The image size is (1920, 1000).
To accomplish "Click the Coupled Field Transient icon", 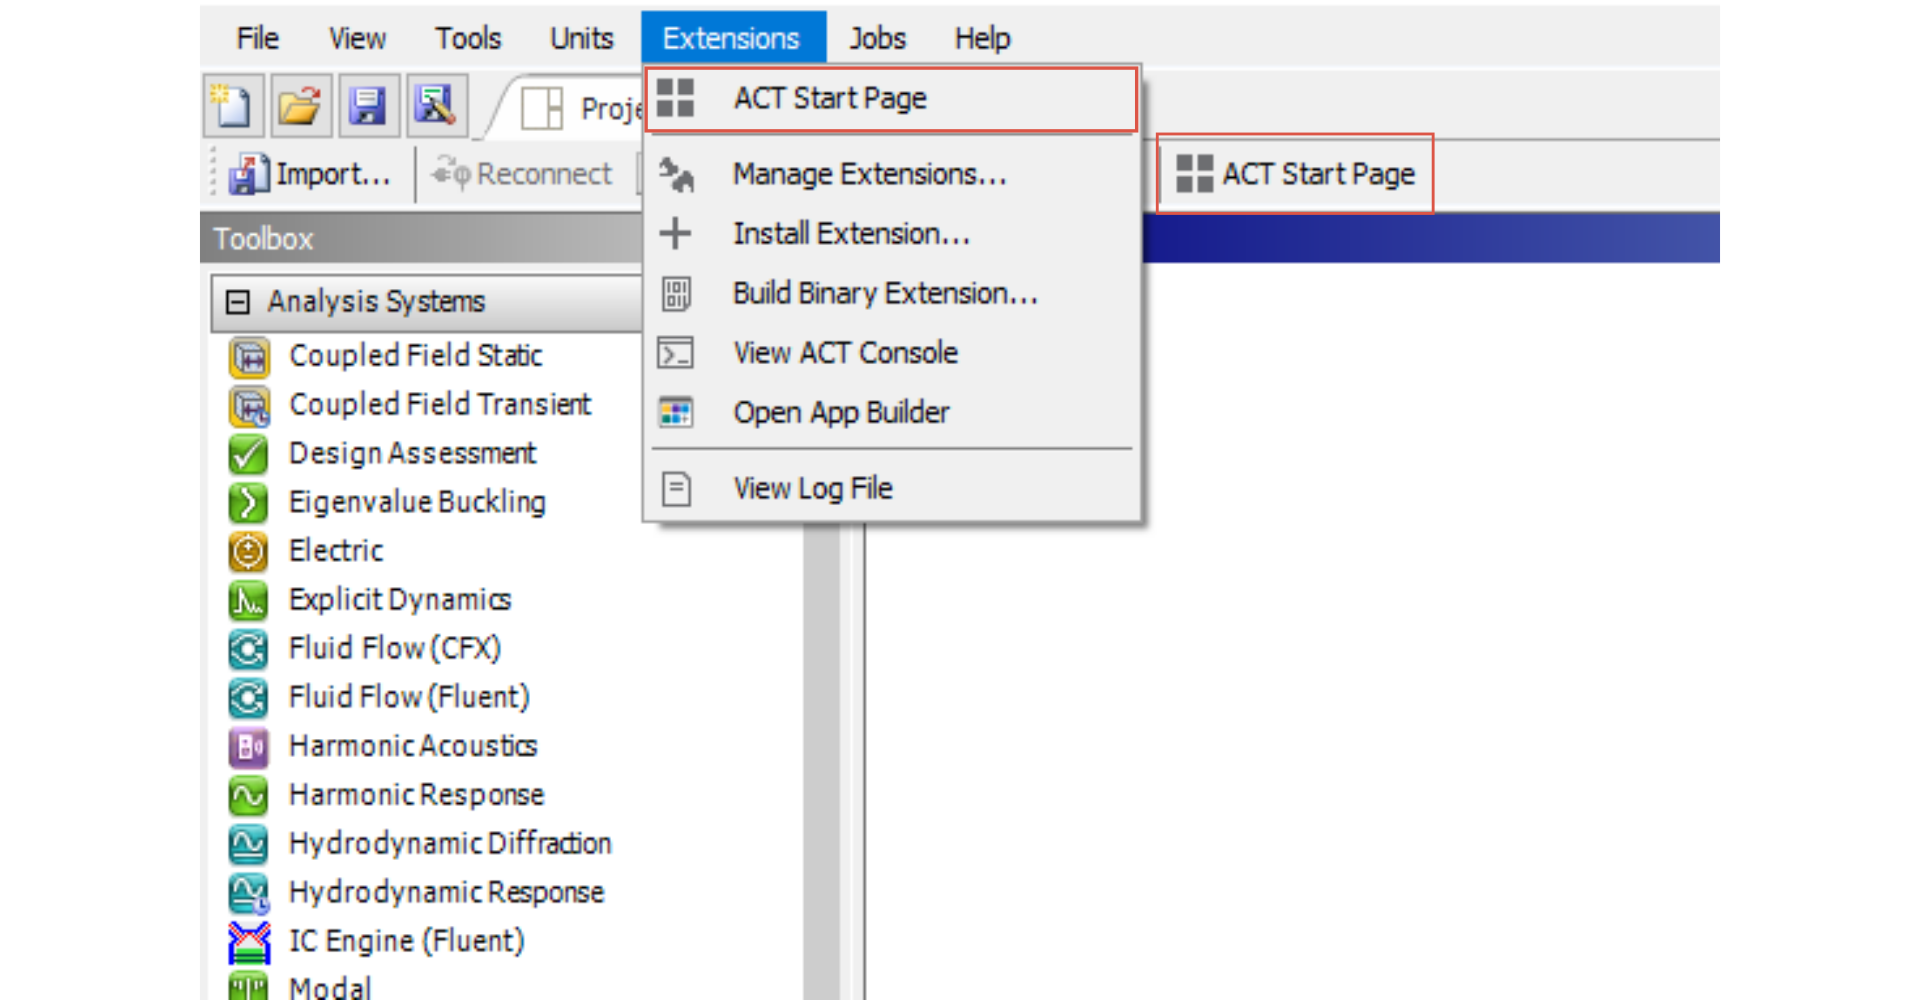I will tap(249, 406).
